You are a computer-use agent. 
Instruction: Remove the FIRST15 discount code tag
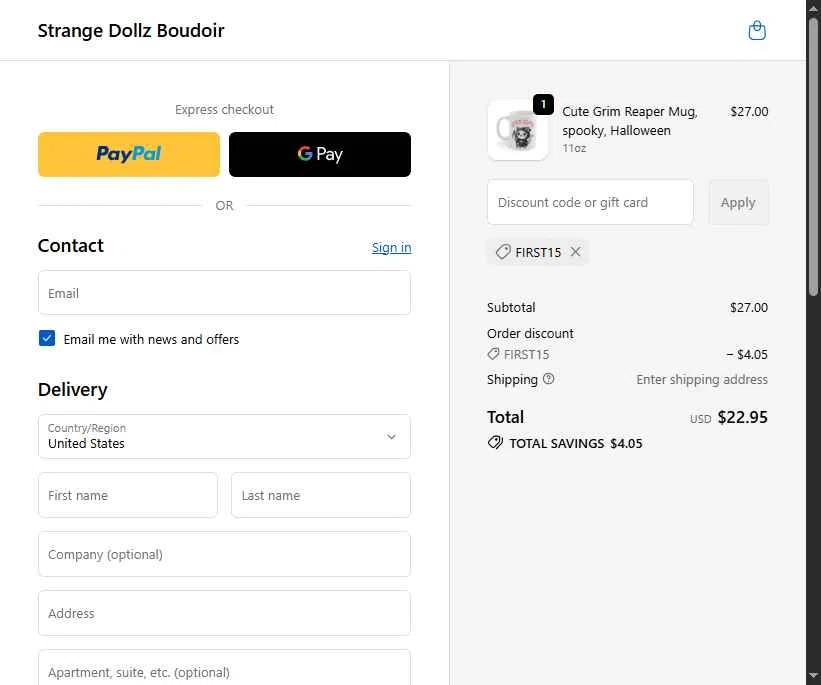pyautogui.click(x=575, y=252)
